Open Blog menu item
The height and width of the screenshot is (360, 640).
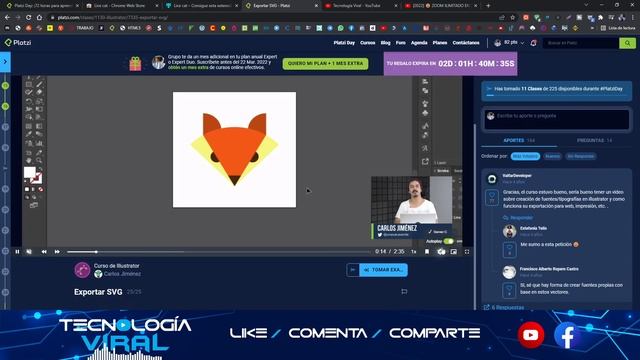(385, 43)
